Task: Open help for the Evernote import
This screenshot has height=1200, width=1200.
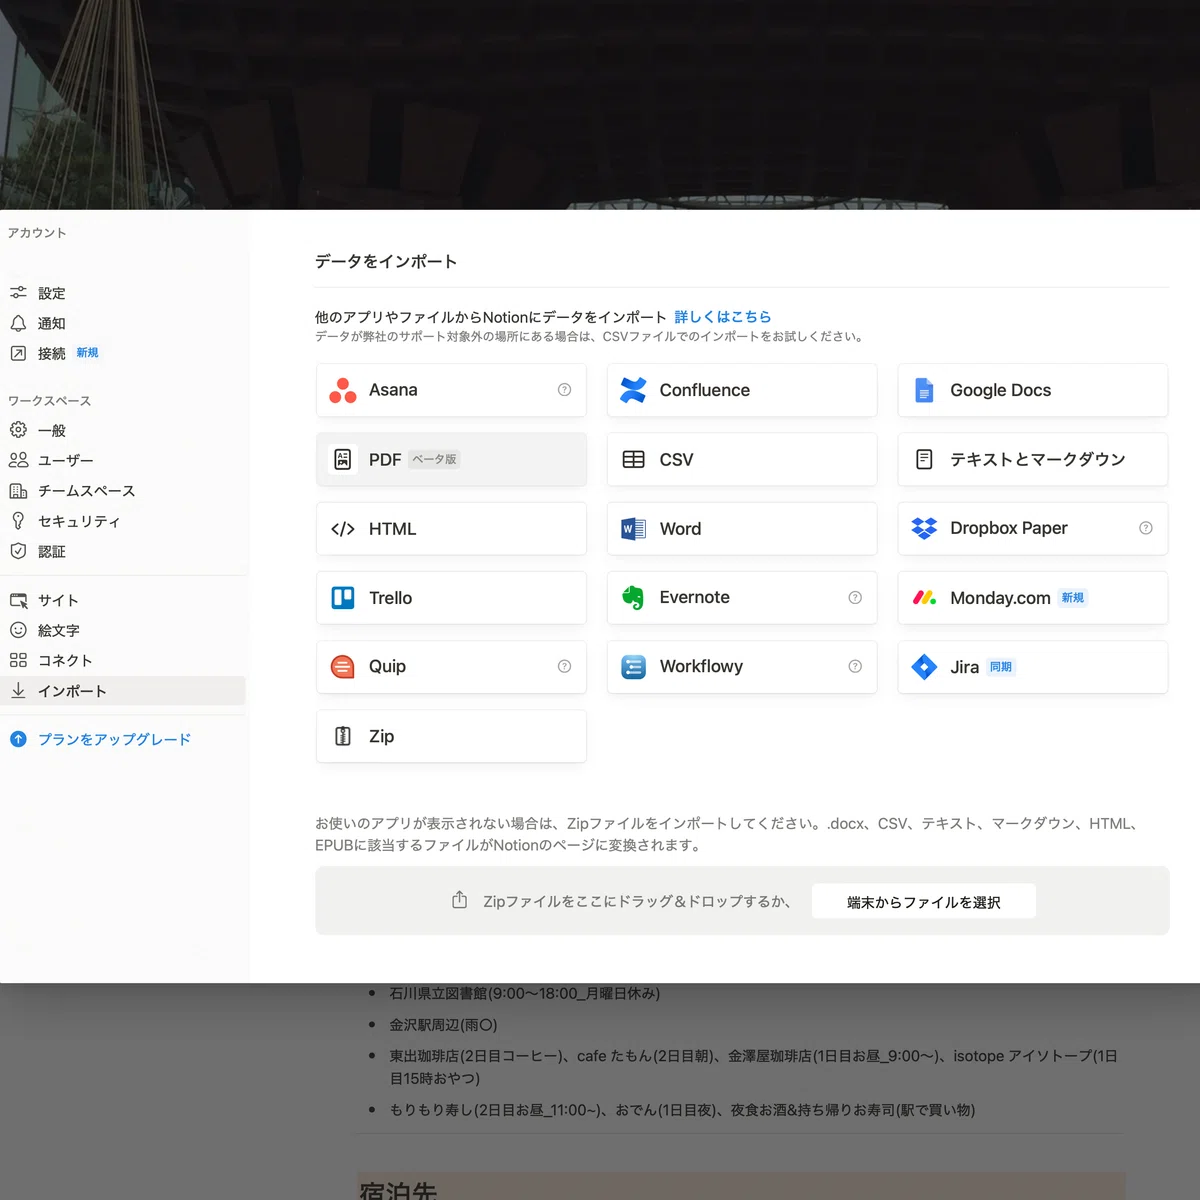Action: 855,598
